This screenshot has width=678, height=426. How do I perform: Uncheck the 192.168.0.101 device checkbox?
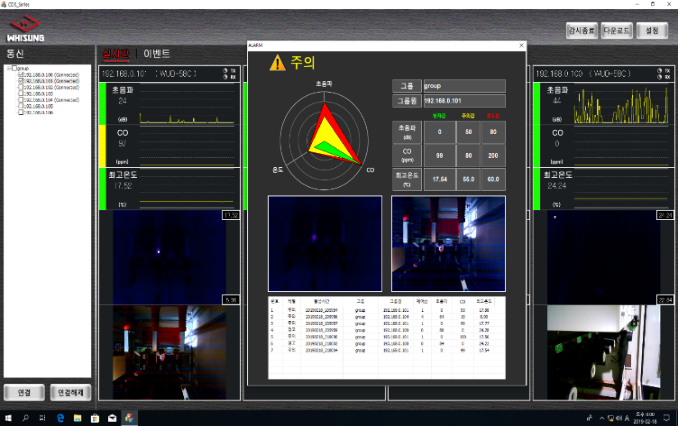point(21,81)
